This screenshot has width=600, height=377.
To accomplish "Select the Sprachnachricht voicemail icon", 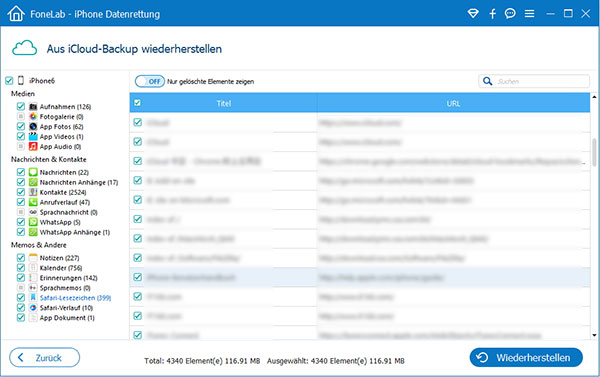I will pyautogui.click(x=33, y=212).
